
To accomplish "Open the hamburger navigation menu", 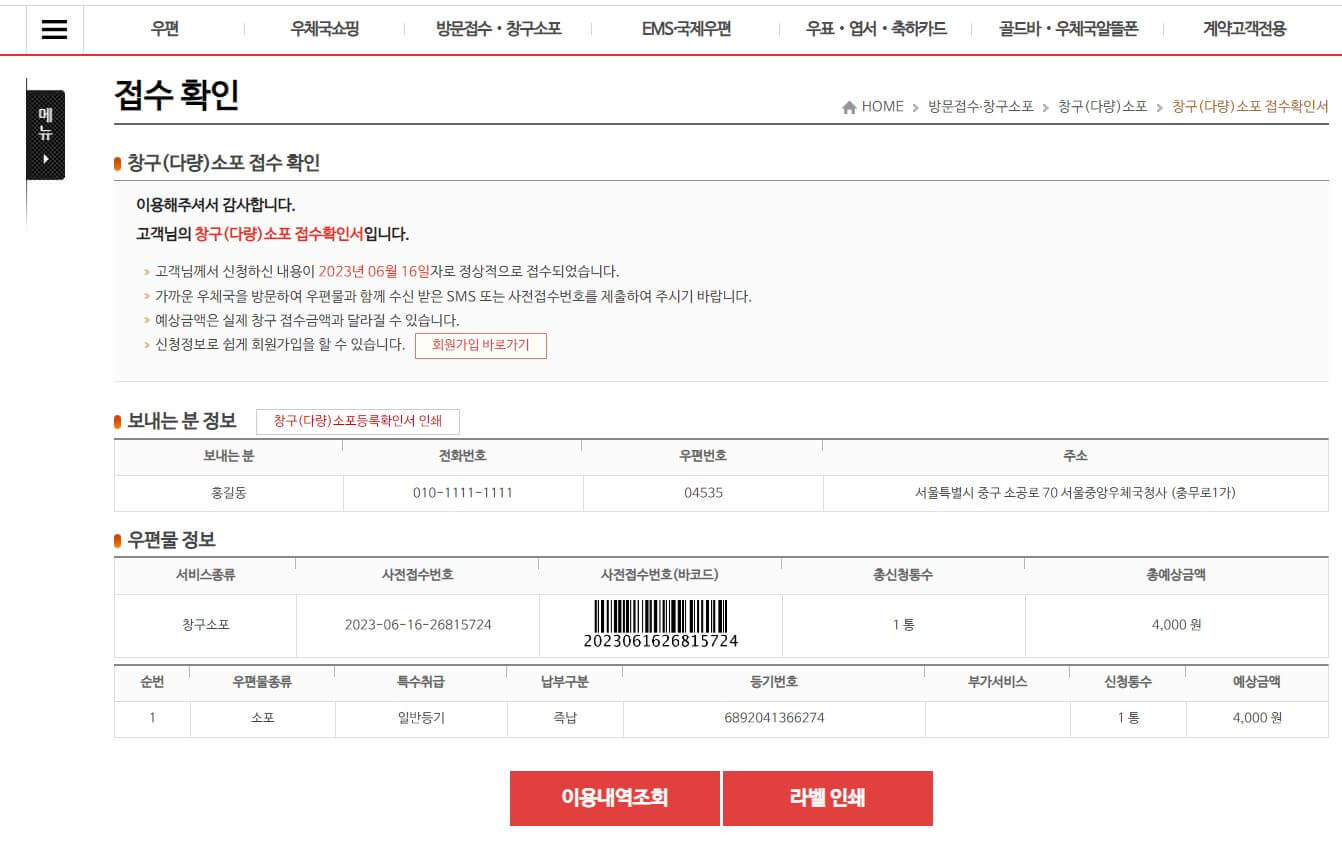I will tap(53, 29).
